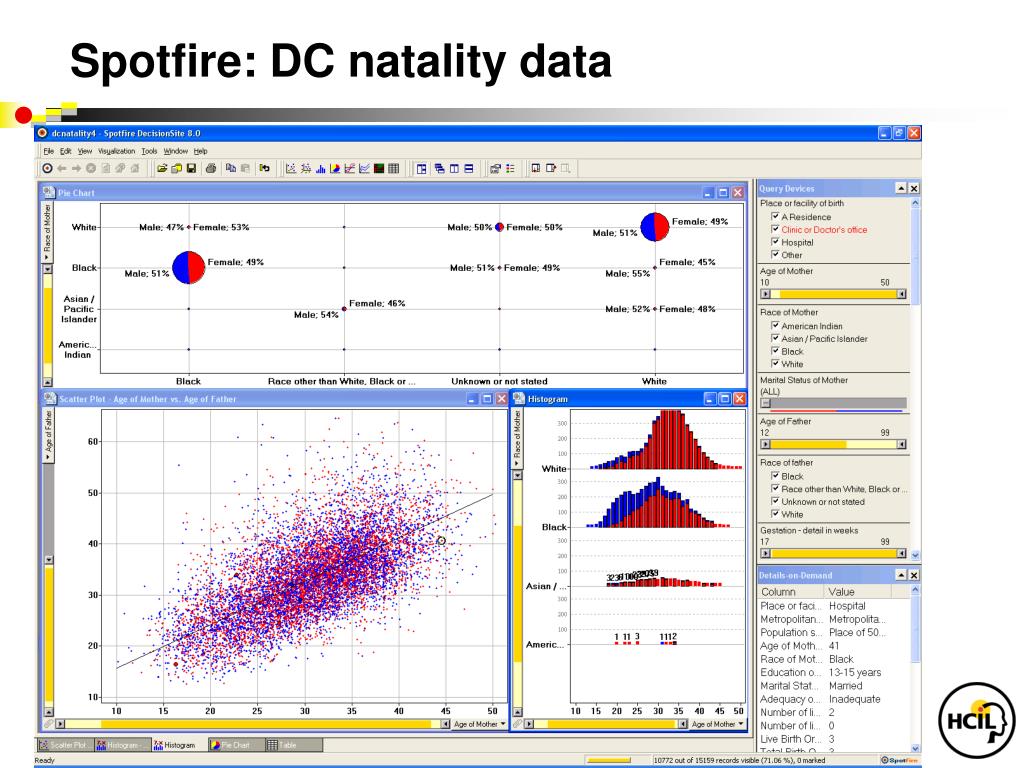The image size is (1024, 768).
Task: Click the new scatter plot toolbar icon
Action: [x=291, y=168]
